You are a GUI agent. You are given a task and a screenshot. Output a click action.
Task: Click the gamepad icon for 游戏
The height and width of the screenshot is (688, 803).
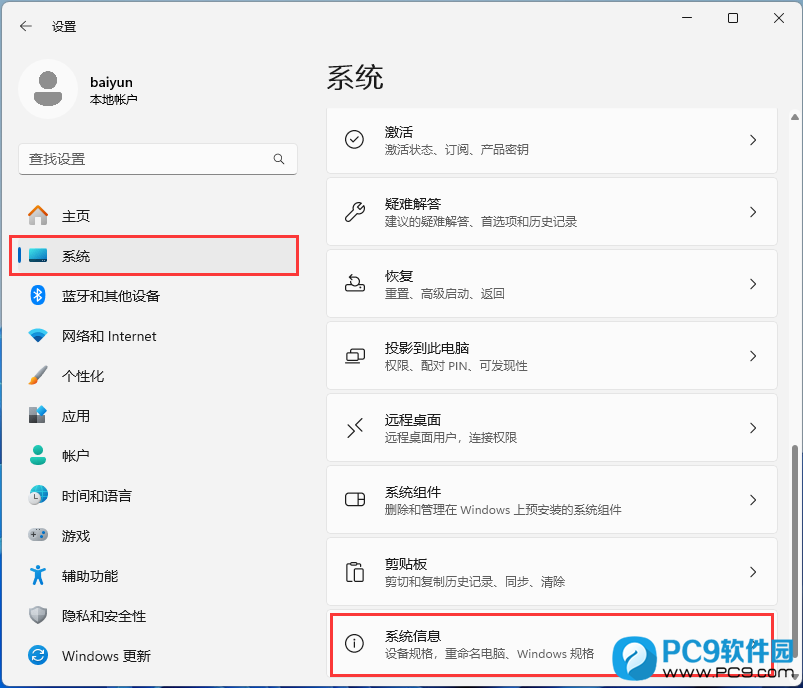[38, 535]
